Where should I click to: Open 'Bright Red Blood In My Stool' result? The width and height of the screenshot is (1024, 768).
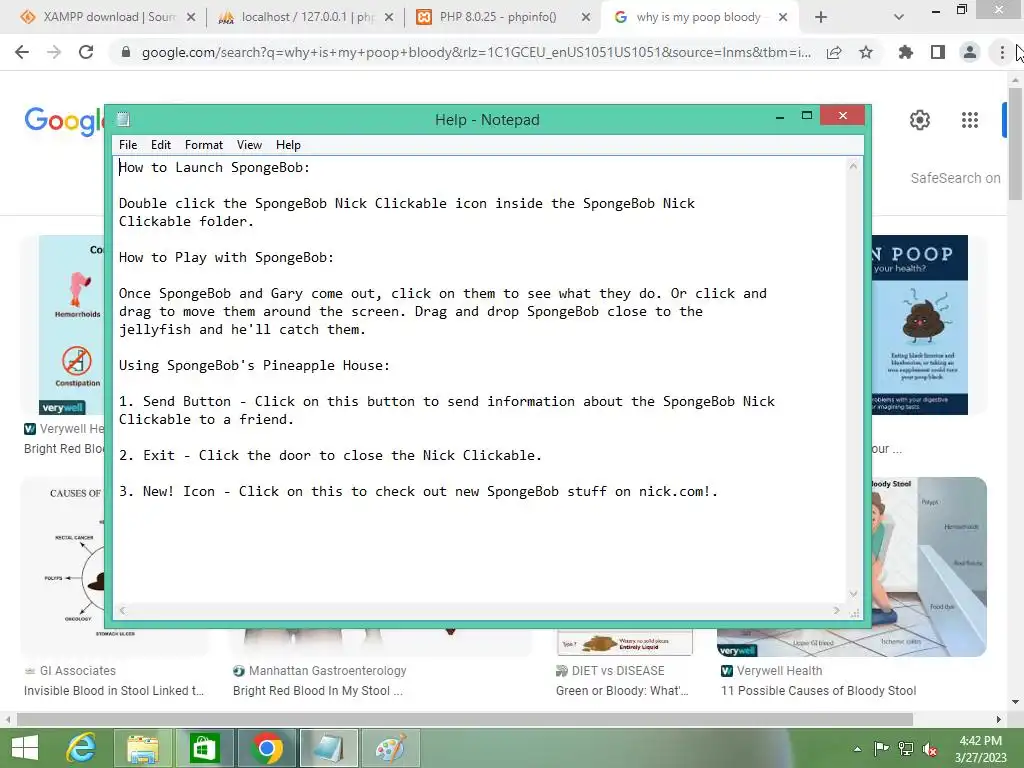click(317, 691)
